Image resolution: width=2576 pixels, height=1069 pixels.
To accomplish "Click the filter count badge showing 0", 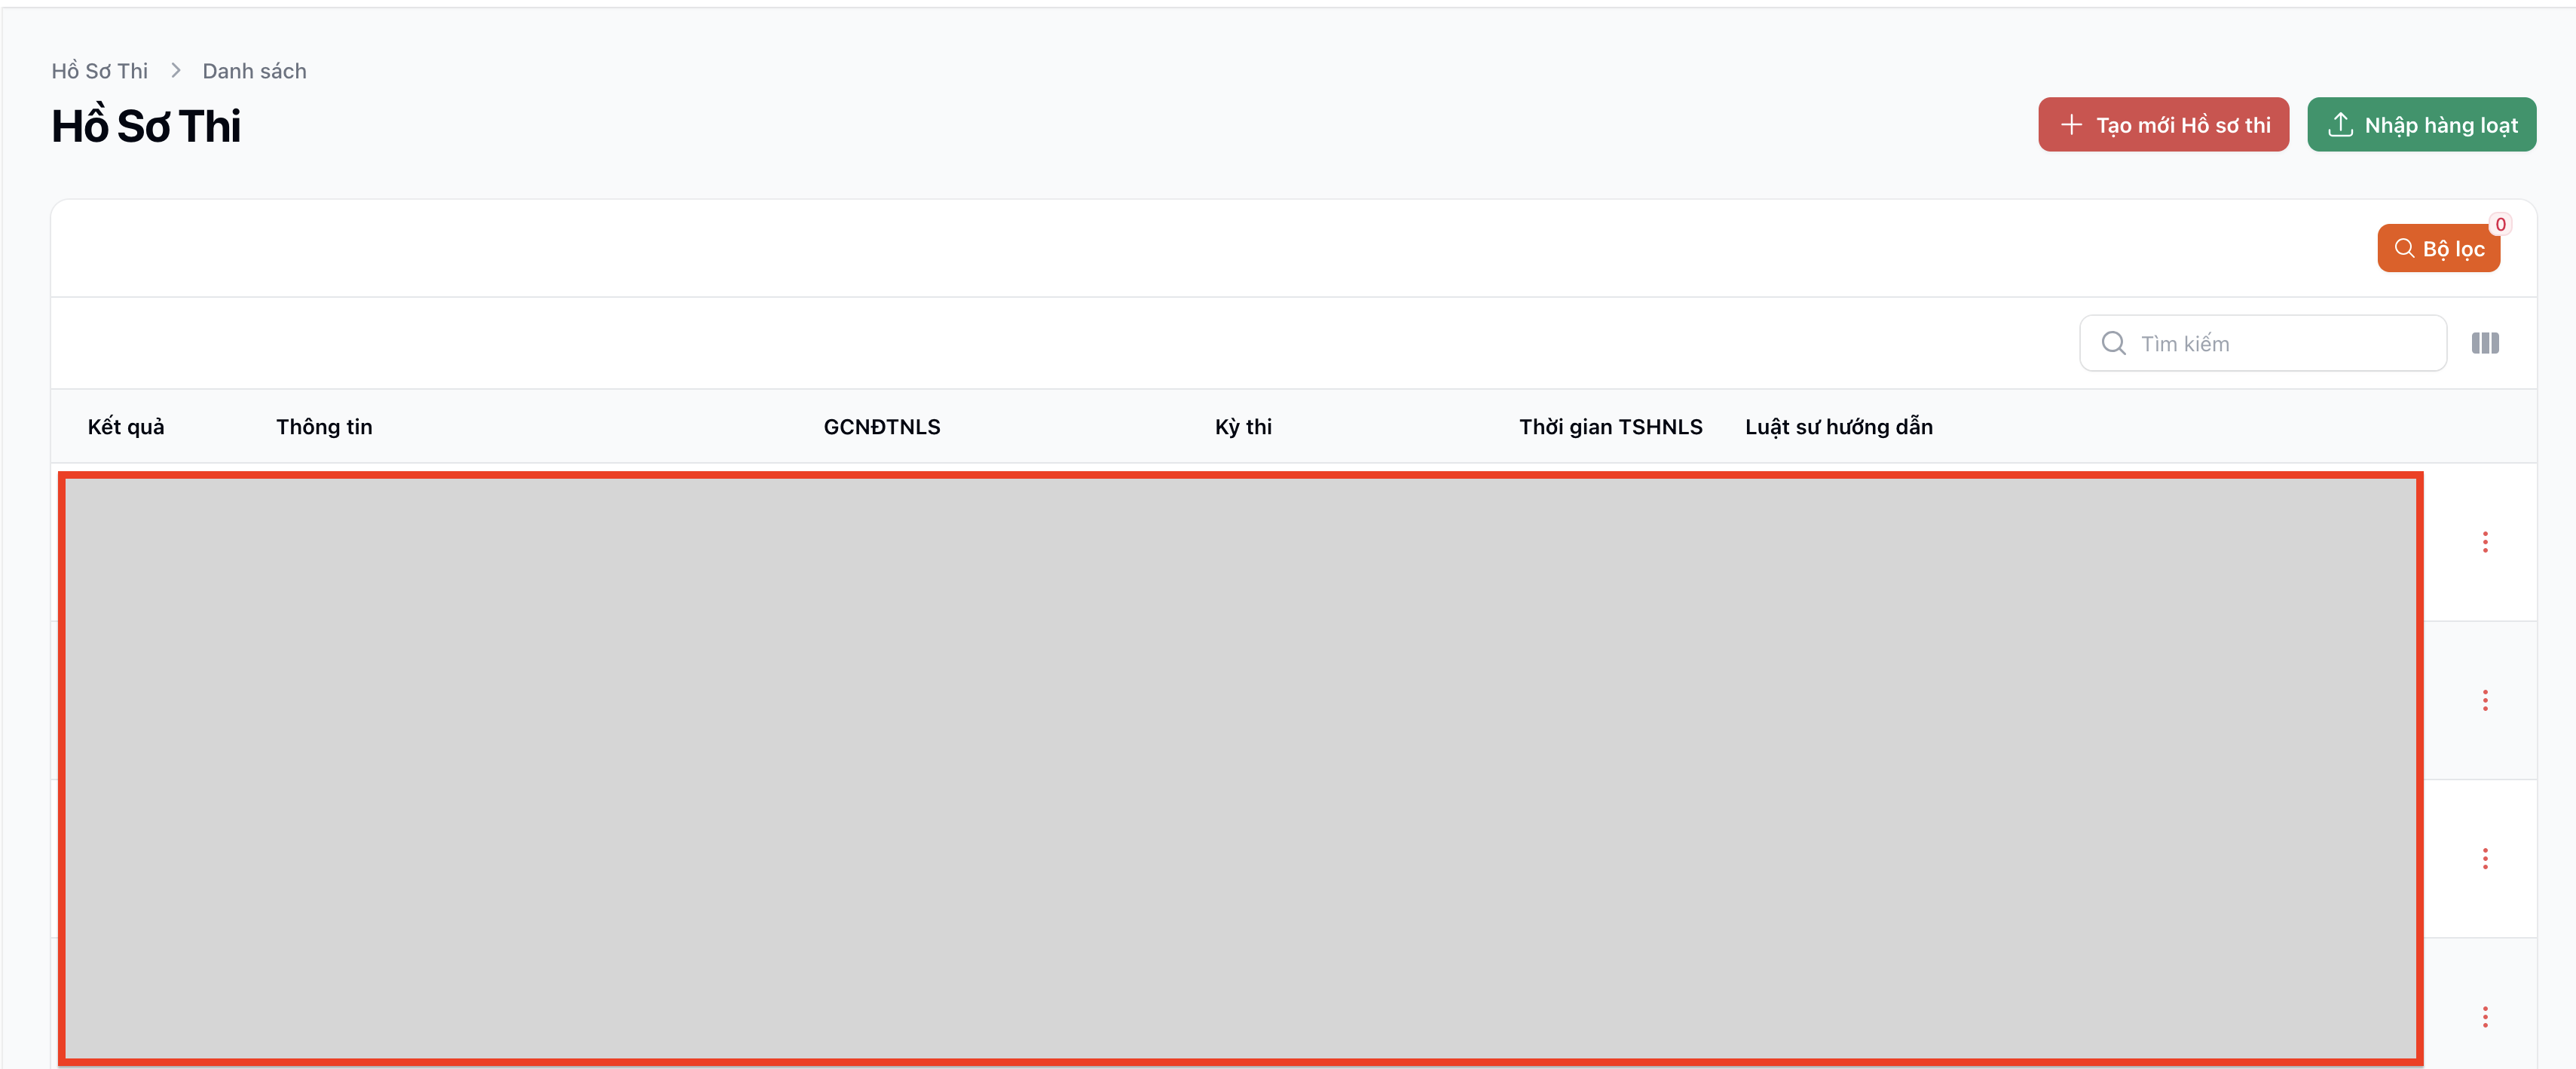I will point(2500,224).
